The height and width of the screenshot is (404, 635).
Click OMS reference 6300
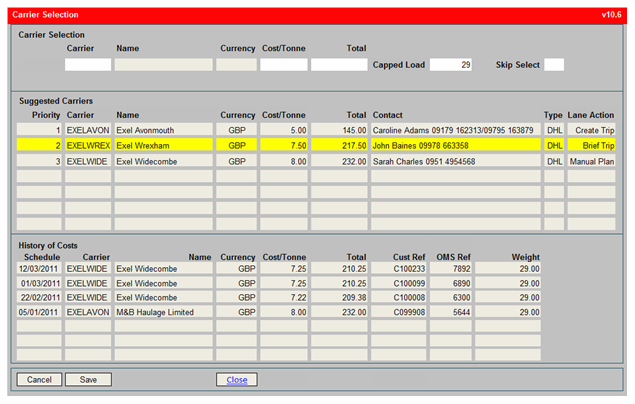[x=451, y=298]
